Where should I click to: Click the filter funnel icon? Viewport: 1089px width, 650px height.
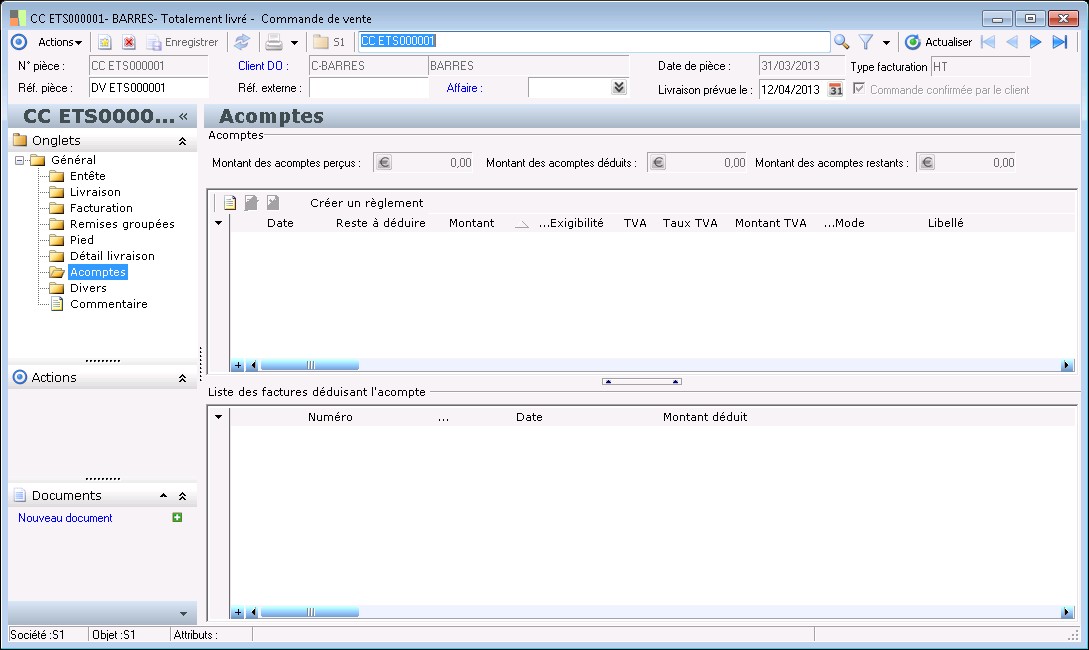pyautogui.click(x=866, y=42)
